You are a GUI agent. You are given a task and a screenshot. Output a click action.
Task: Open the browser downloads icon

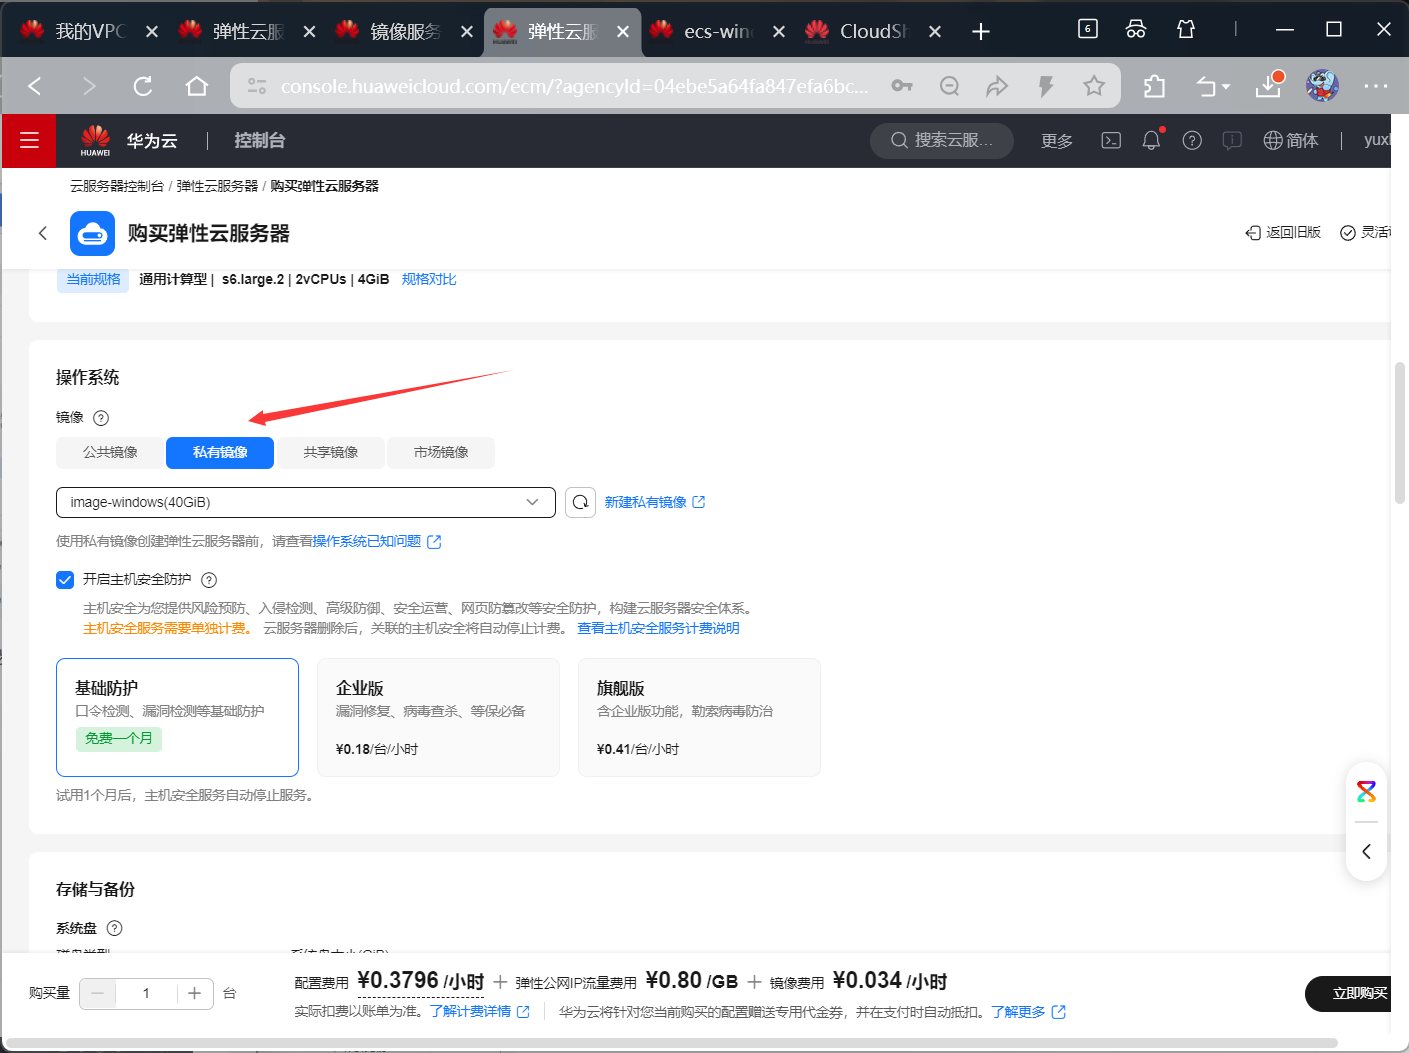click(x=1269, y=86)
